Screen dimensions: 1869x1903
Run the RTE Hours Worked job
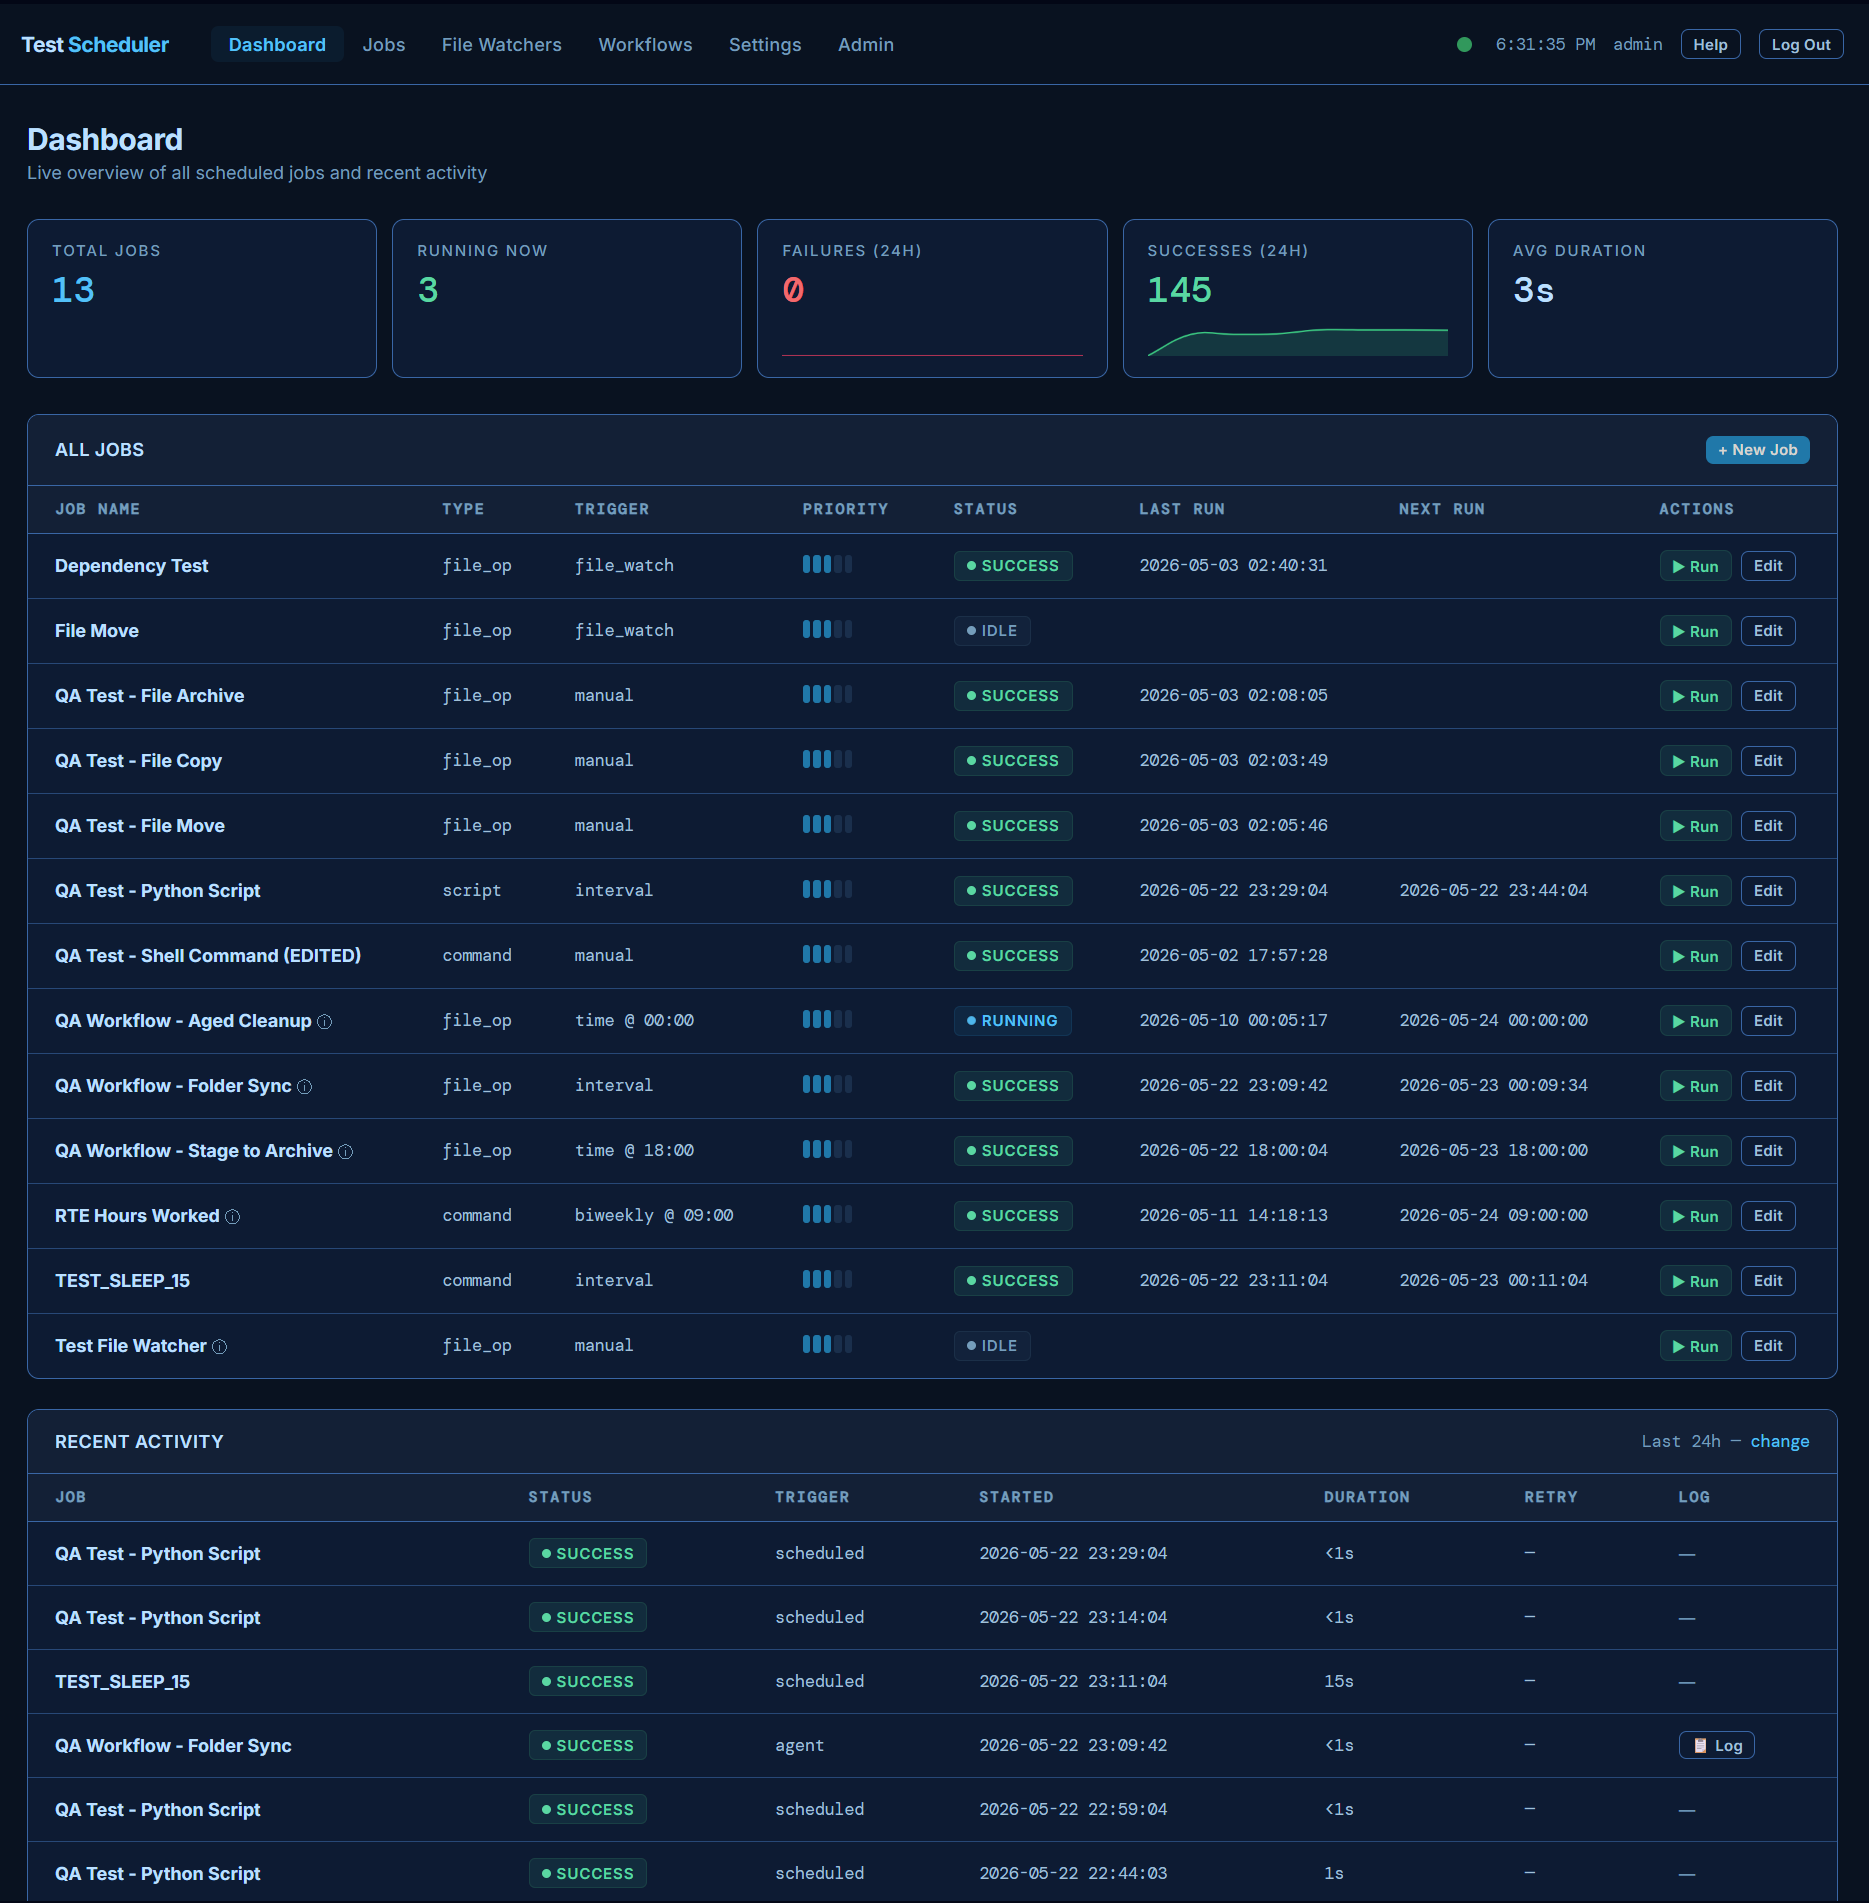click(x=1695, y=1216)
